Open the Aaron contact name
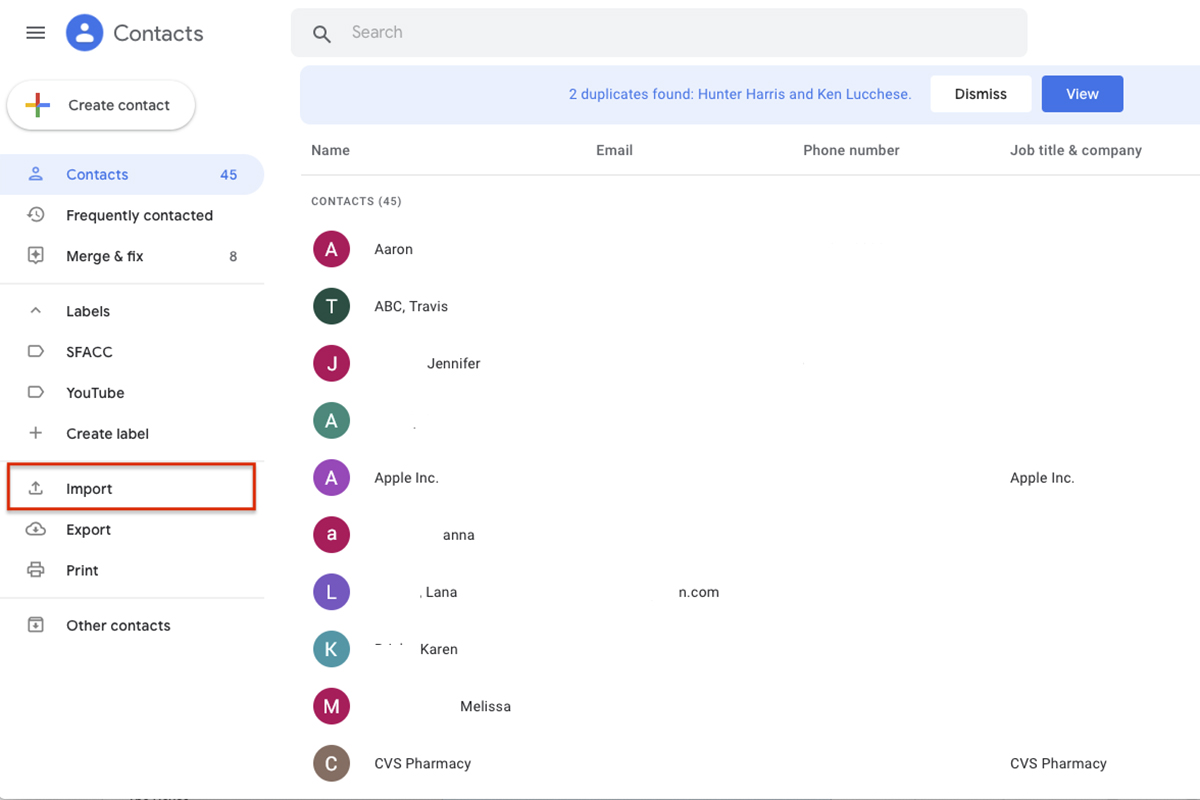1200x800 pixels. [x=393, y=249]
